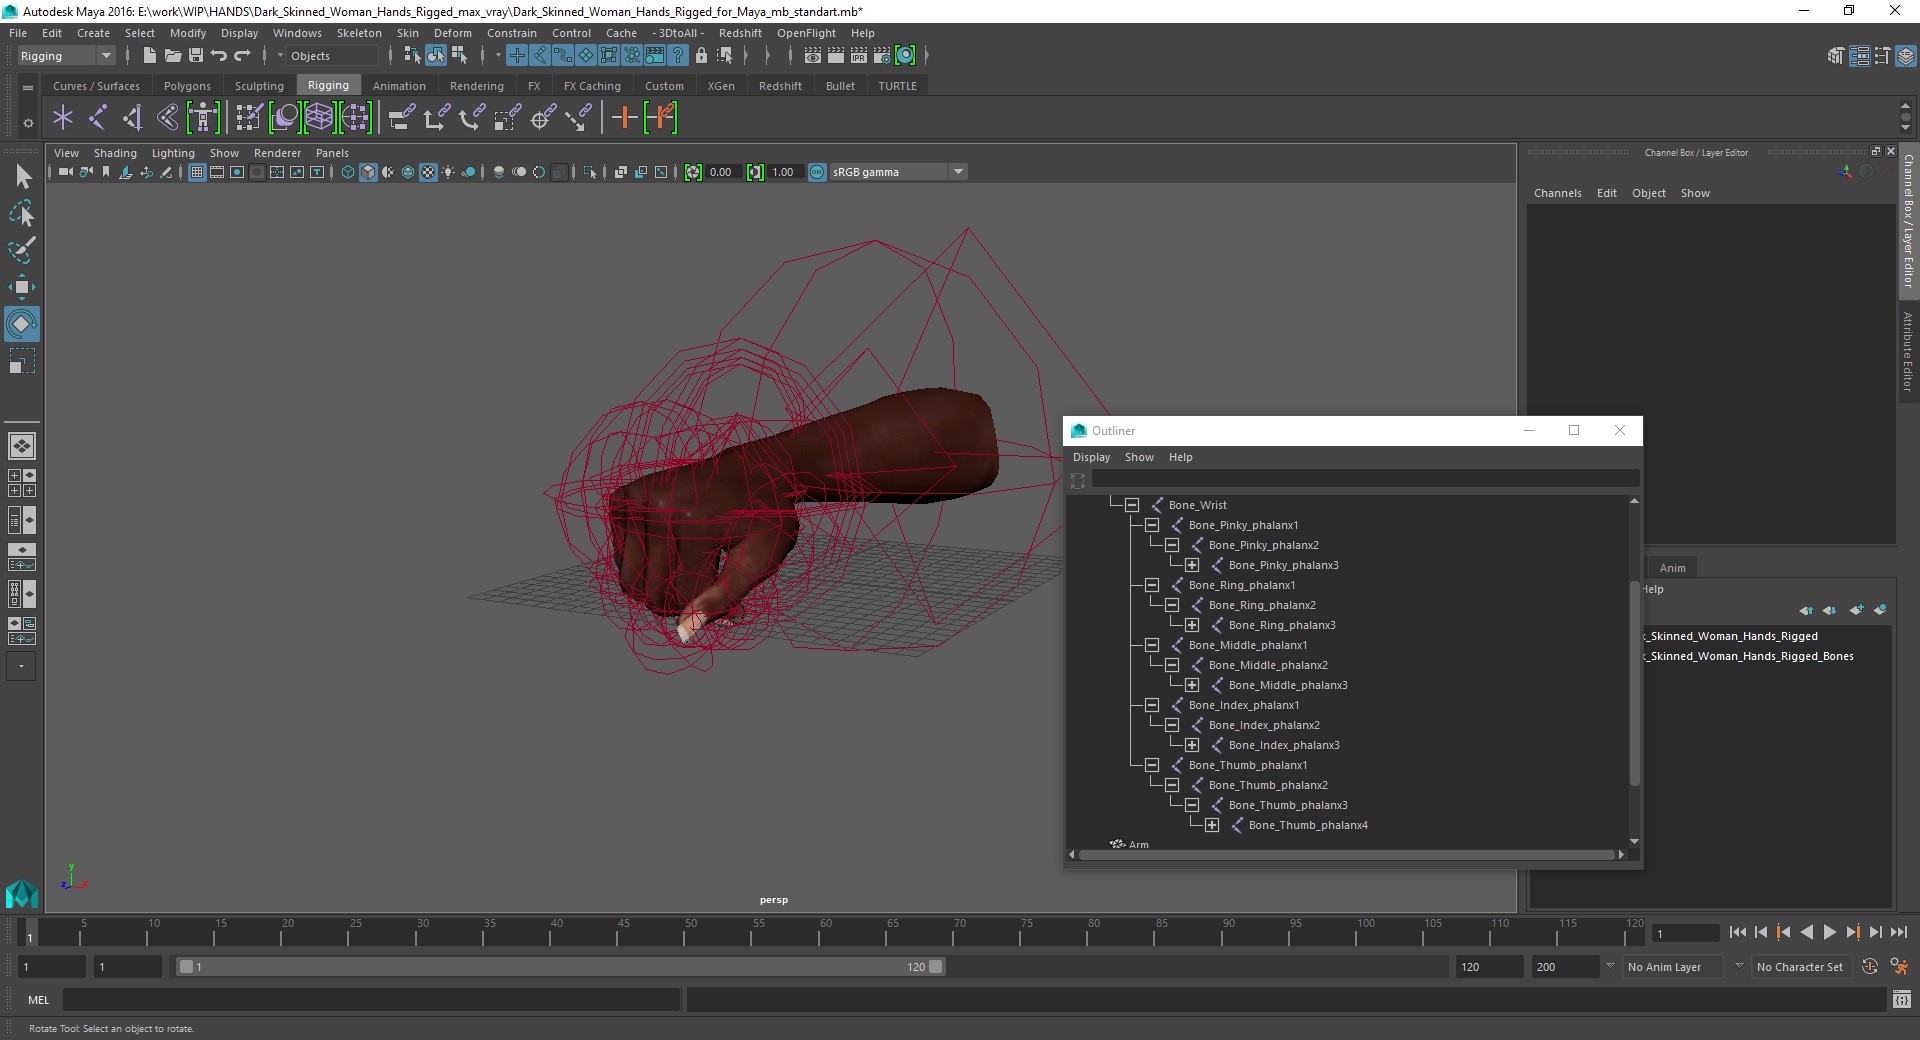Click the Create IK Handle shelf icon

tap(132, 118)
